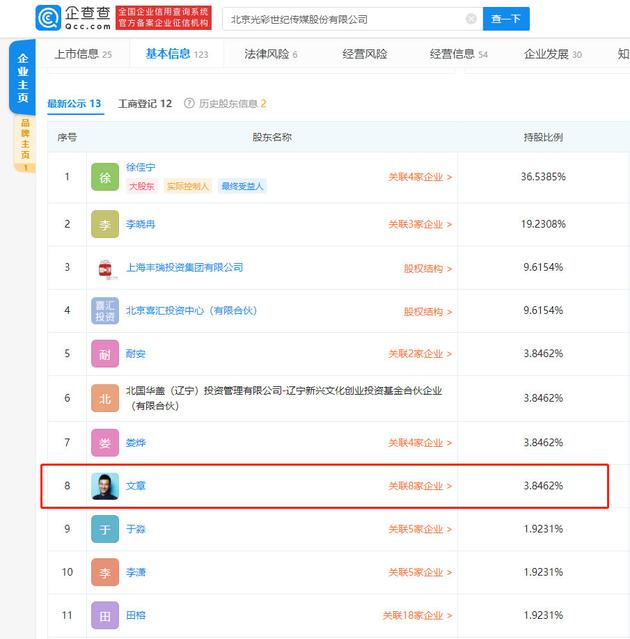Switch to 最新公示 13 sub-tab
The height and width of the screenshot is (639, 630).
pyautogui.click(x=74, y=104)
